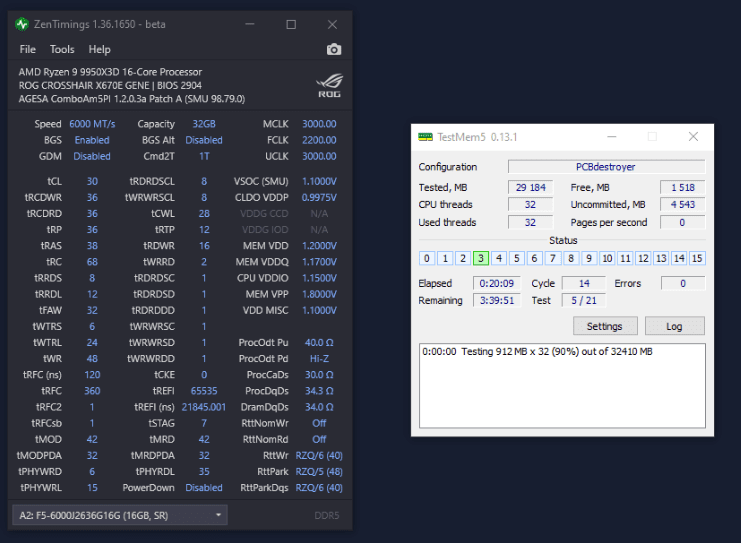Close the TestMem5 window
This screenshot has width=741, height=543.
click(693, 137)
